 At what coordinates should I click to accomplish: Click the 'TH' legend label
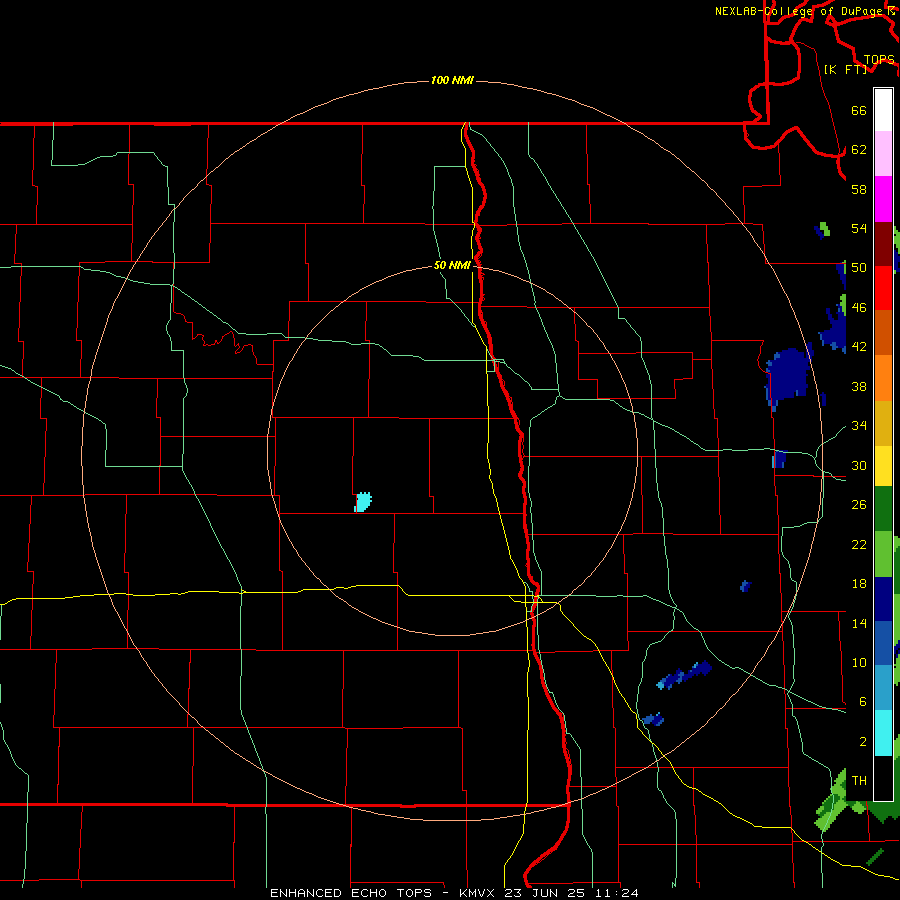tap(859, 781)
